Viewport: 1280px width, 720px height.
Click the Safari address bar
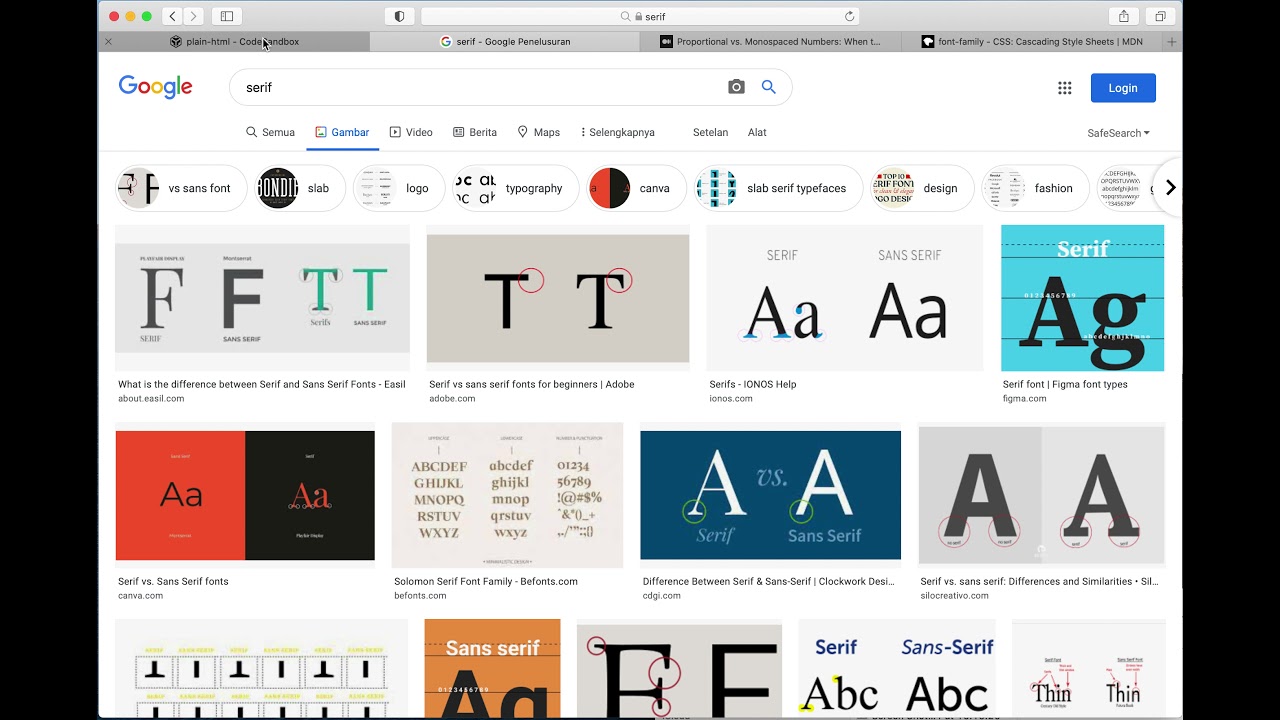(640, 16)
